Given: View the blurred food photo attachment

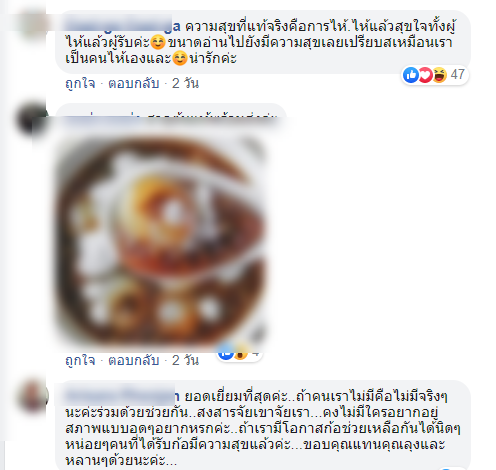Looking at the screenshot, I should pos(161,238).
